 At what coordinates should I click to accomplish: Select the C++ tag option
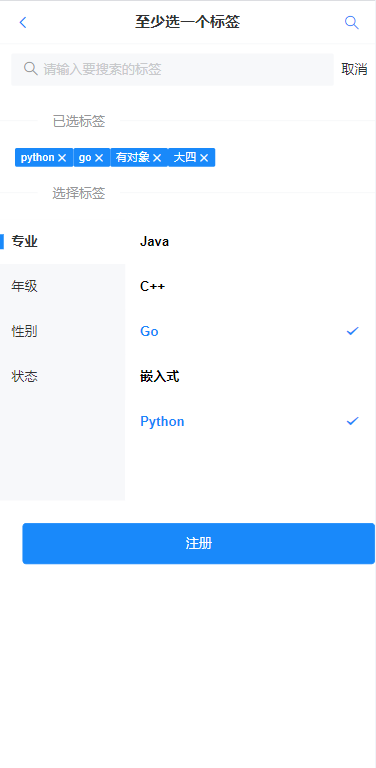(250, 287)
